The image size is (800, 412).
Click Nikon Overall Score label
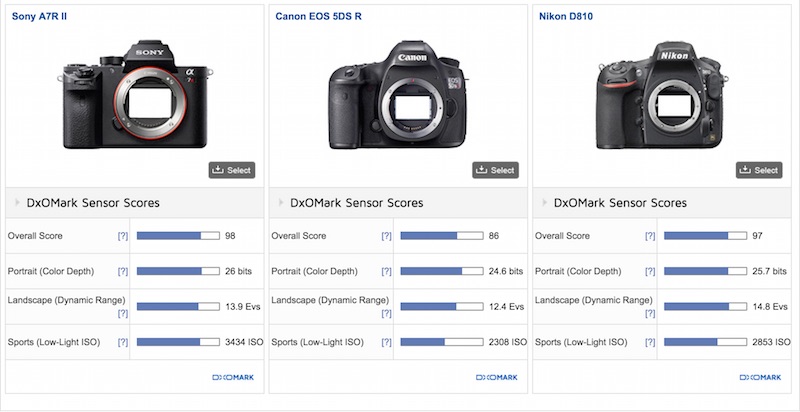click(x=562, y=236)
